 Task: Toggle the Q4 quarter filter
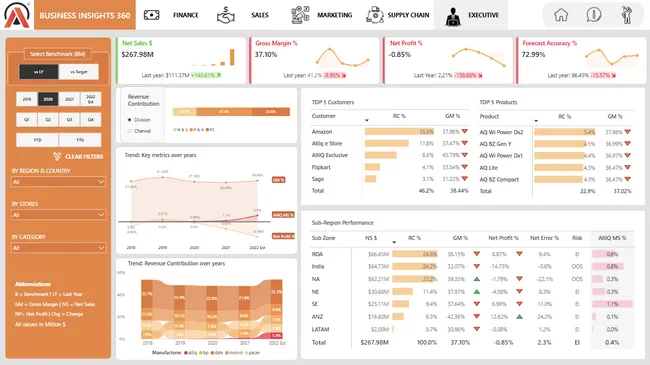point(91,119)
